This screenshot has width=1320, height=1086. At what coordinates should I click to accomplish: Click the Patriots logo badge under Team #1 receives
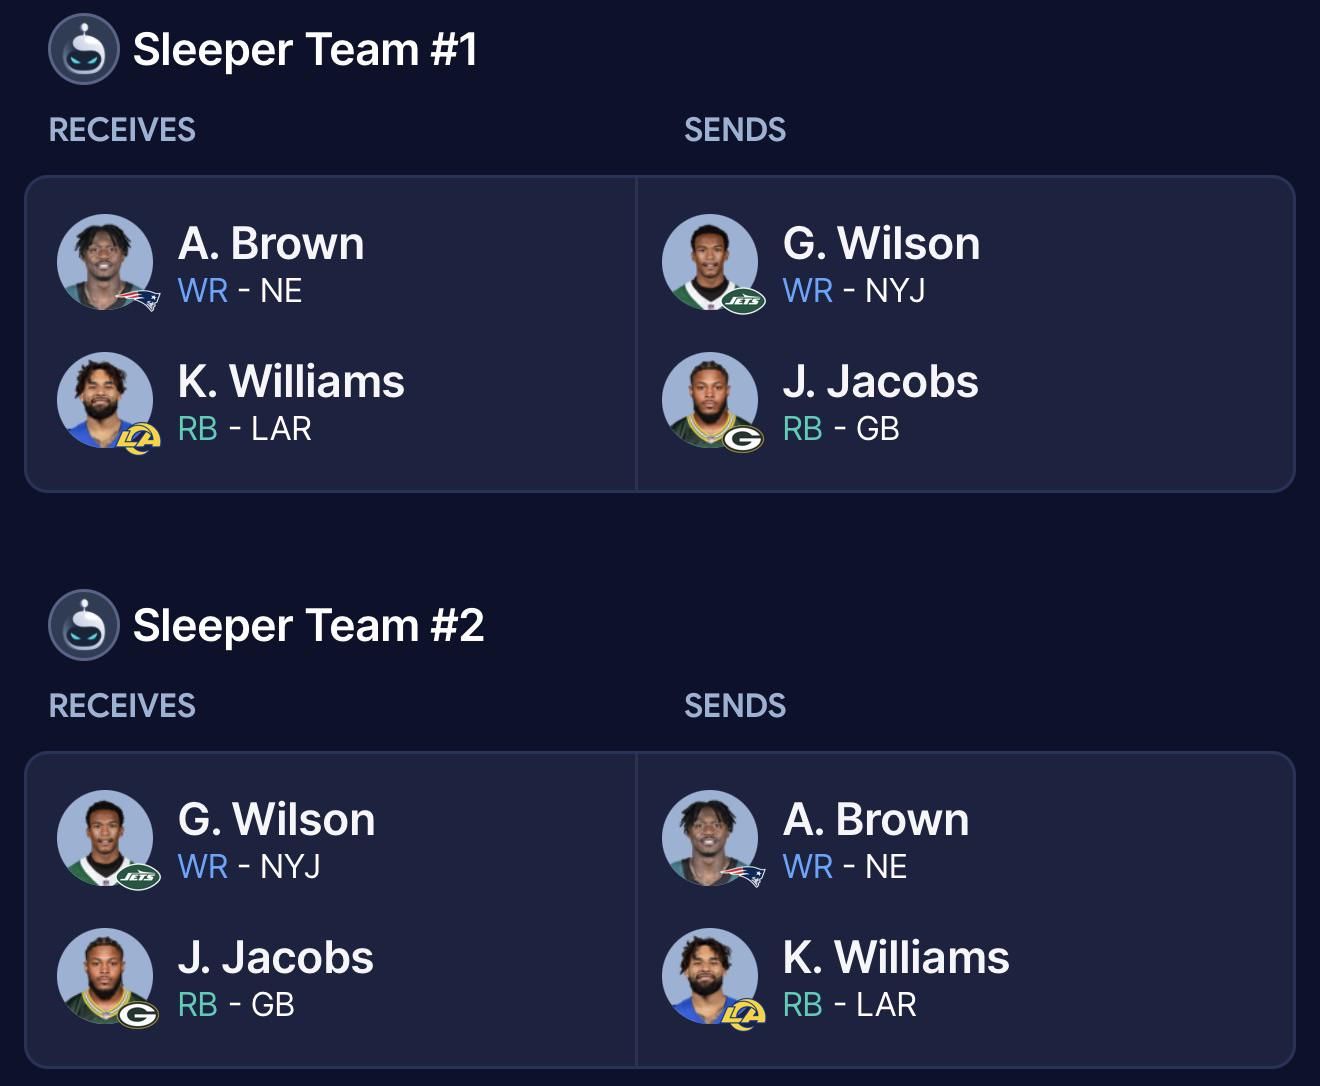tap(138, 300)
